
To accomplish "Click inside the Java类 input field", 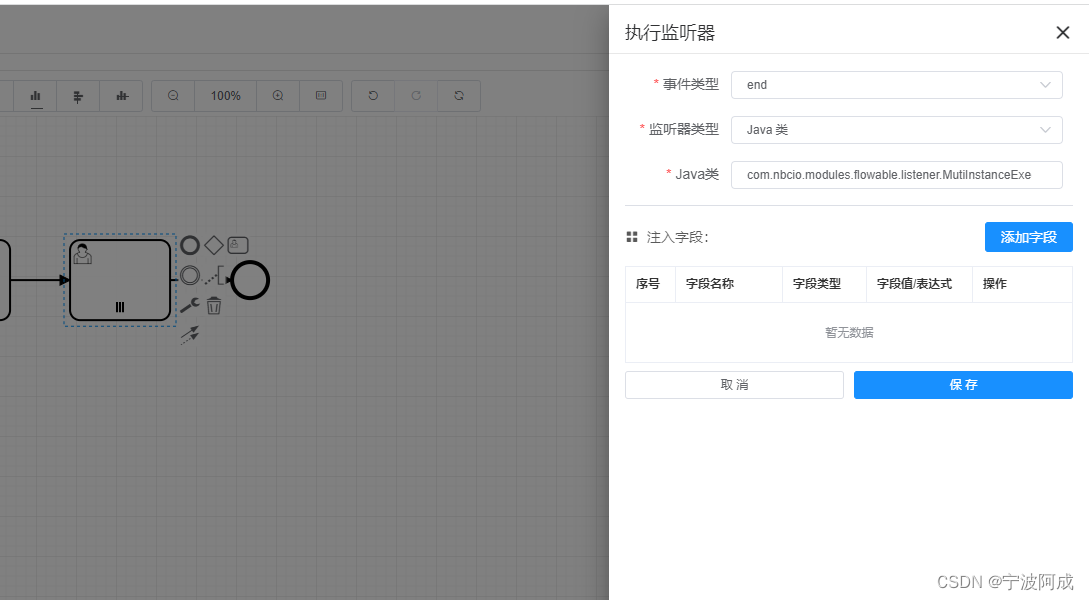I will tap(896, 174).
